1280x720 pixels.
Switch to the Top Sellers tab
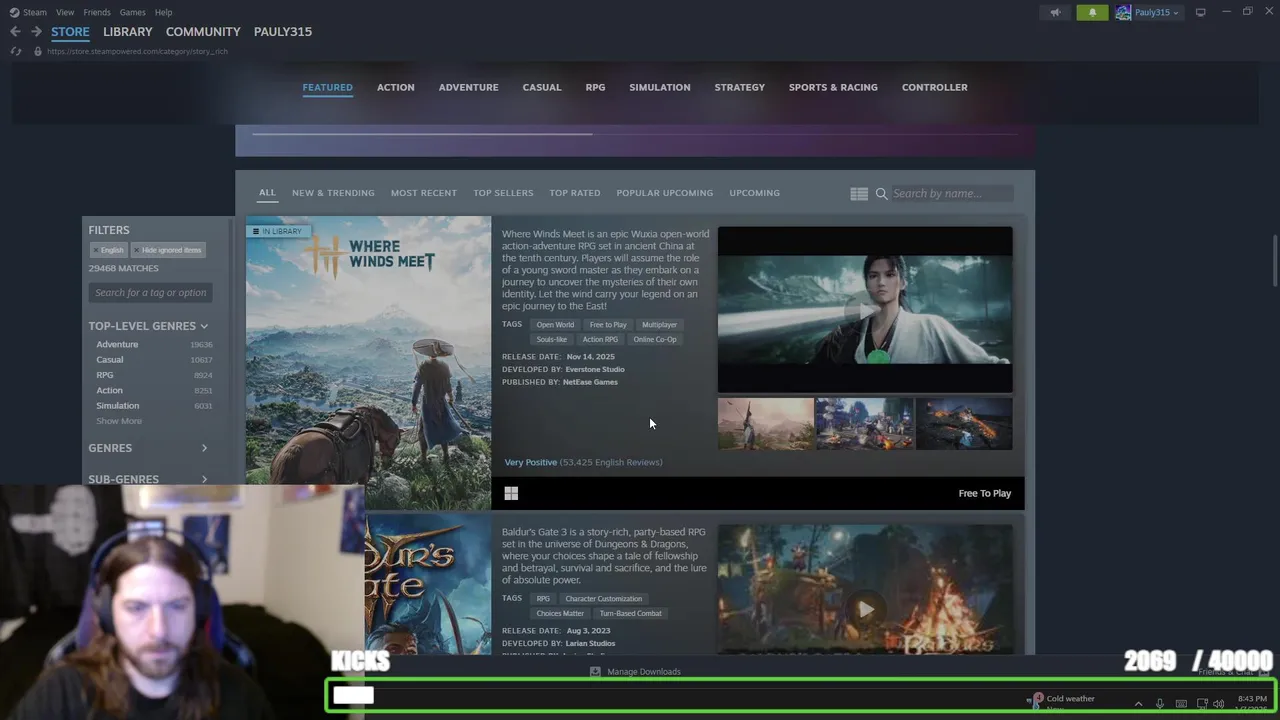coord(503,193)
